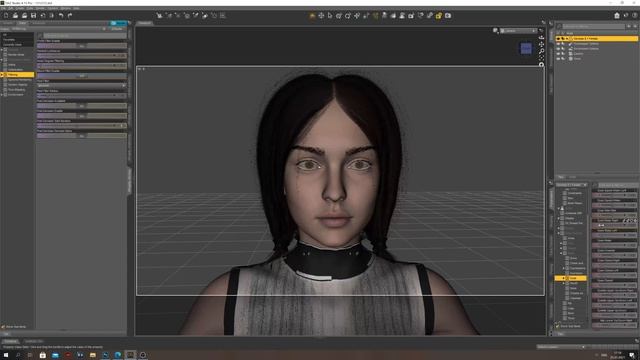Click the Save floppy-disk icon
This screenshot has width=640, height=360.
[x=33, y=16]
